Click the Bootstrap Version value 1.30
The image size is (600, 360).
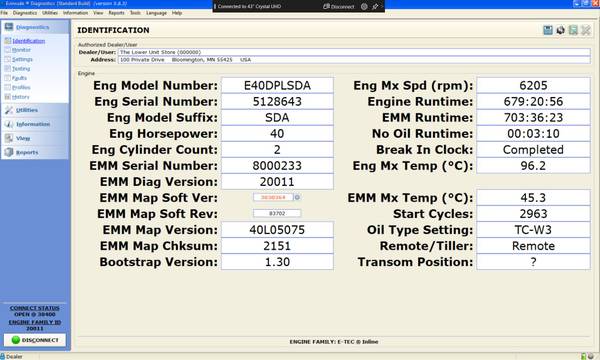tap(277, 262)
